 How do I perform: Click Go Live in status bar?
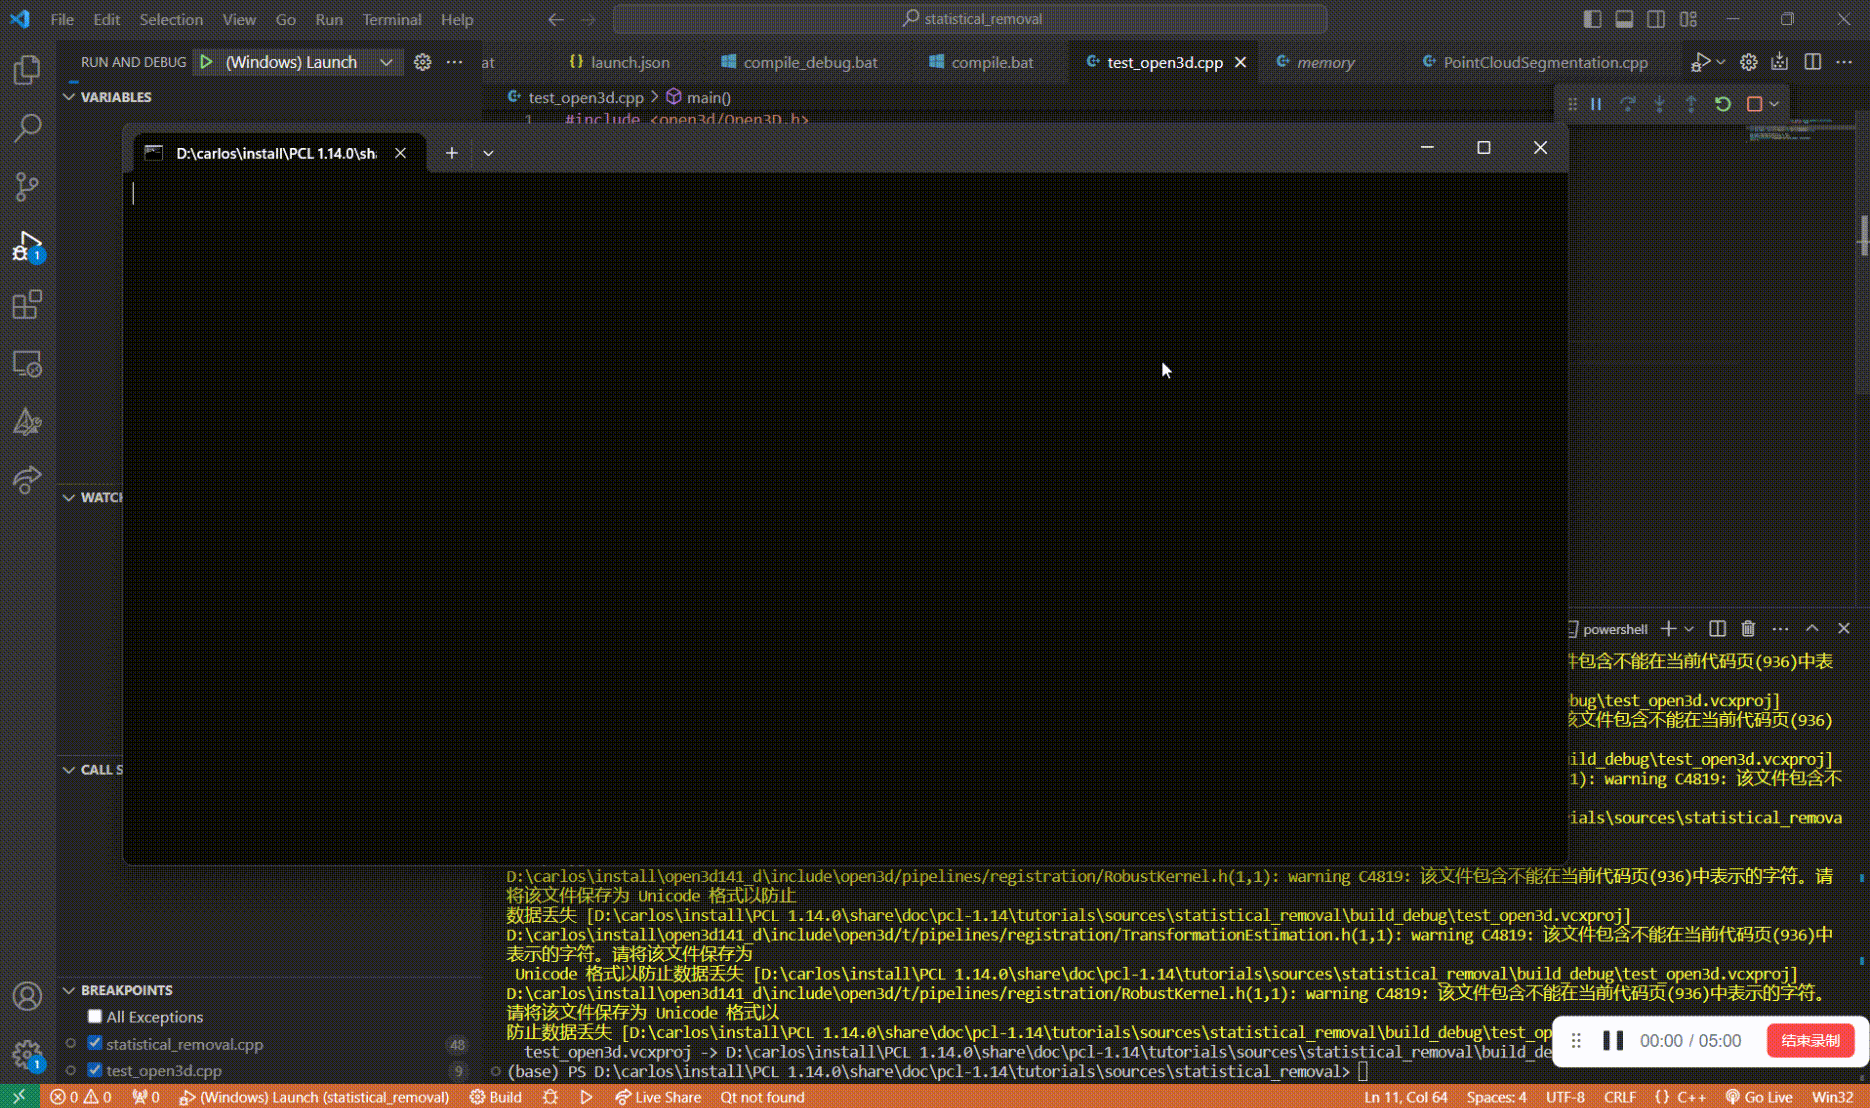pyautogui.click(x=1758, y=1097)
